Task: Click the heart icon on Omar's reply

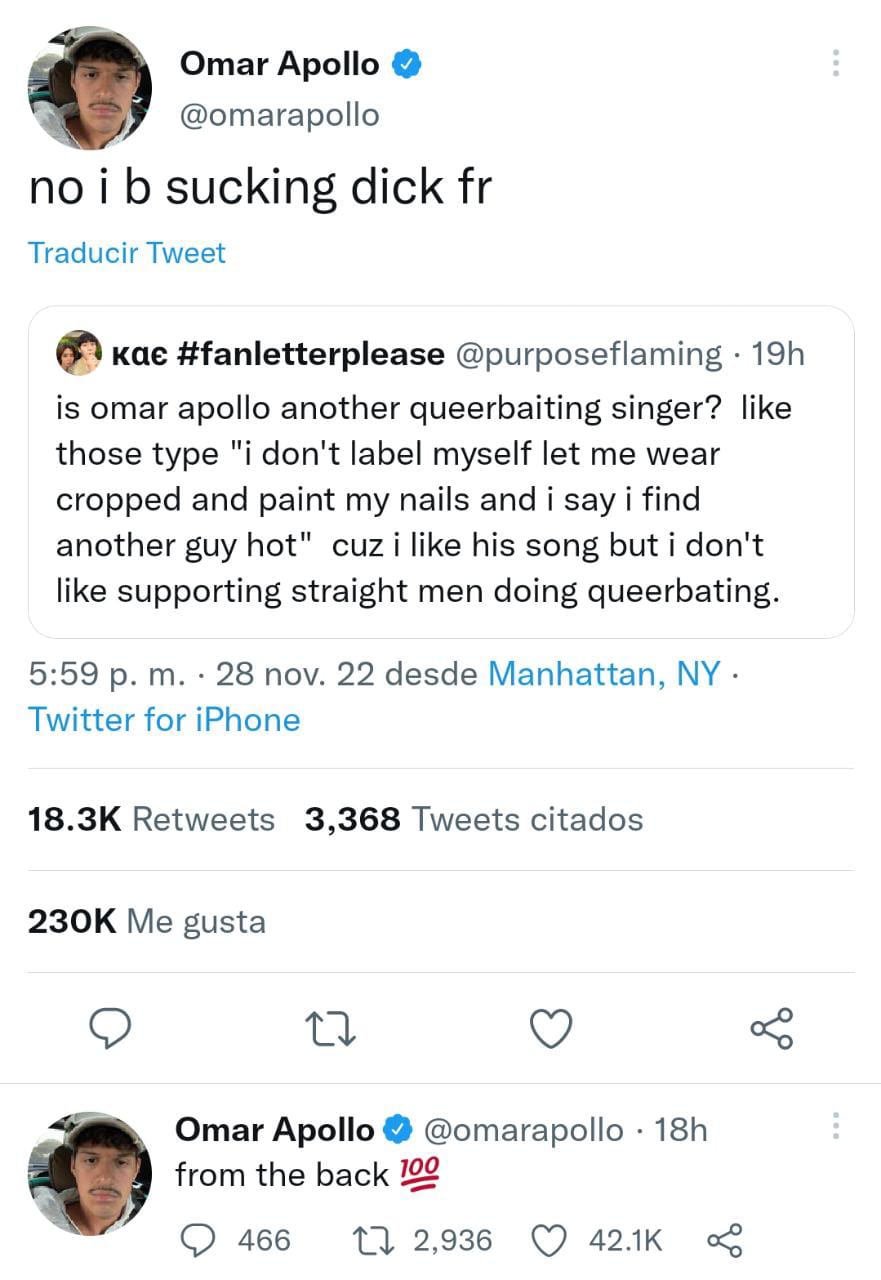Action: pos(548,1240)
